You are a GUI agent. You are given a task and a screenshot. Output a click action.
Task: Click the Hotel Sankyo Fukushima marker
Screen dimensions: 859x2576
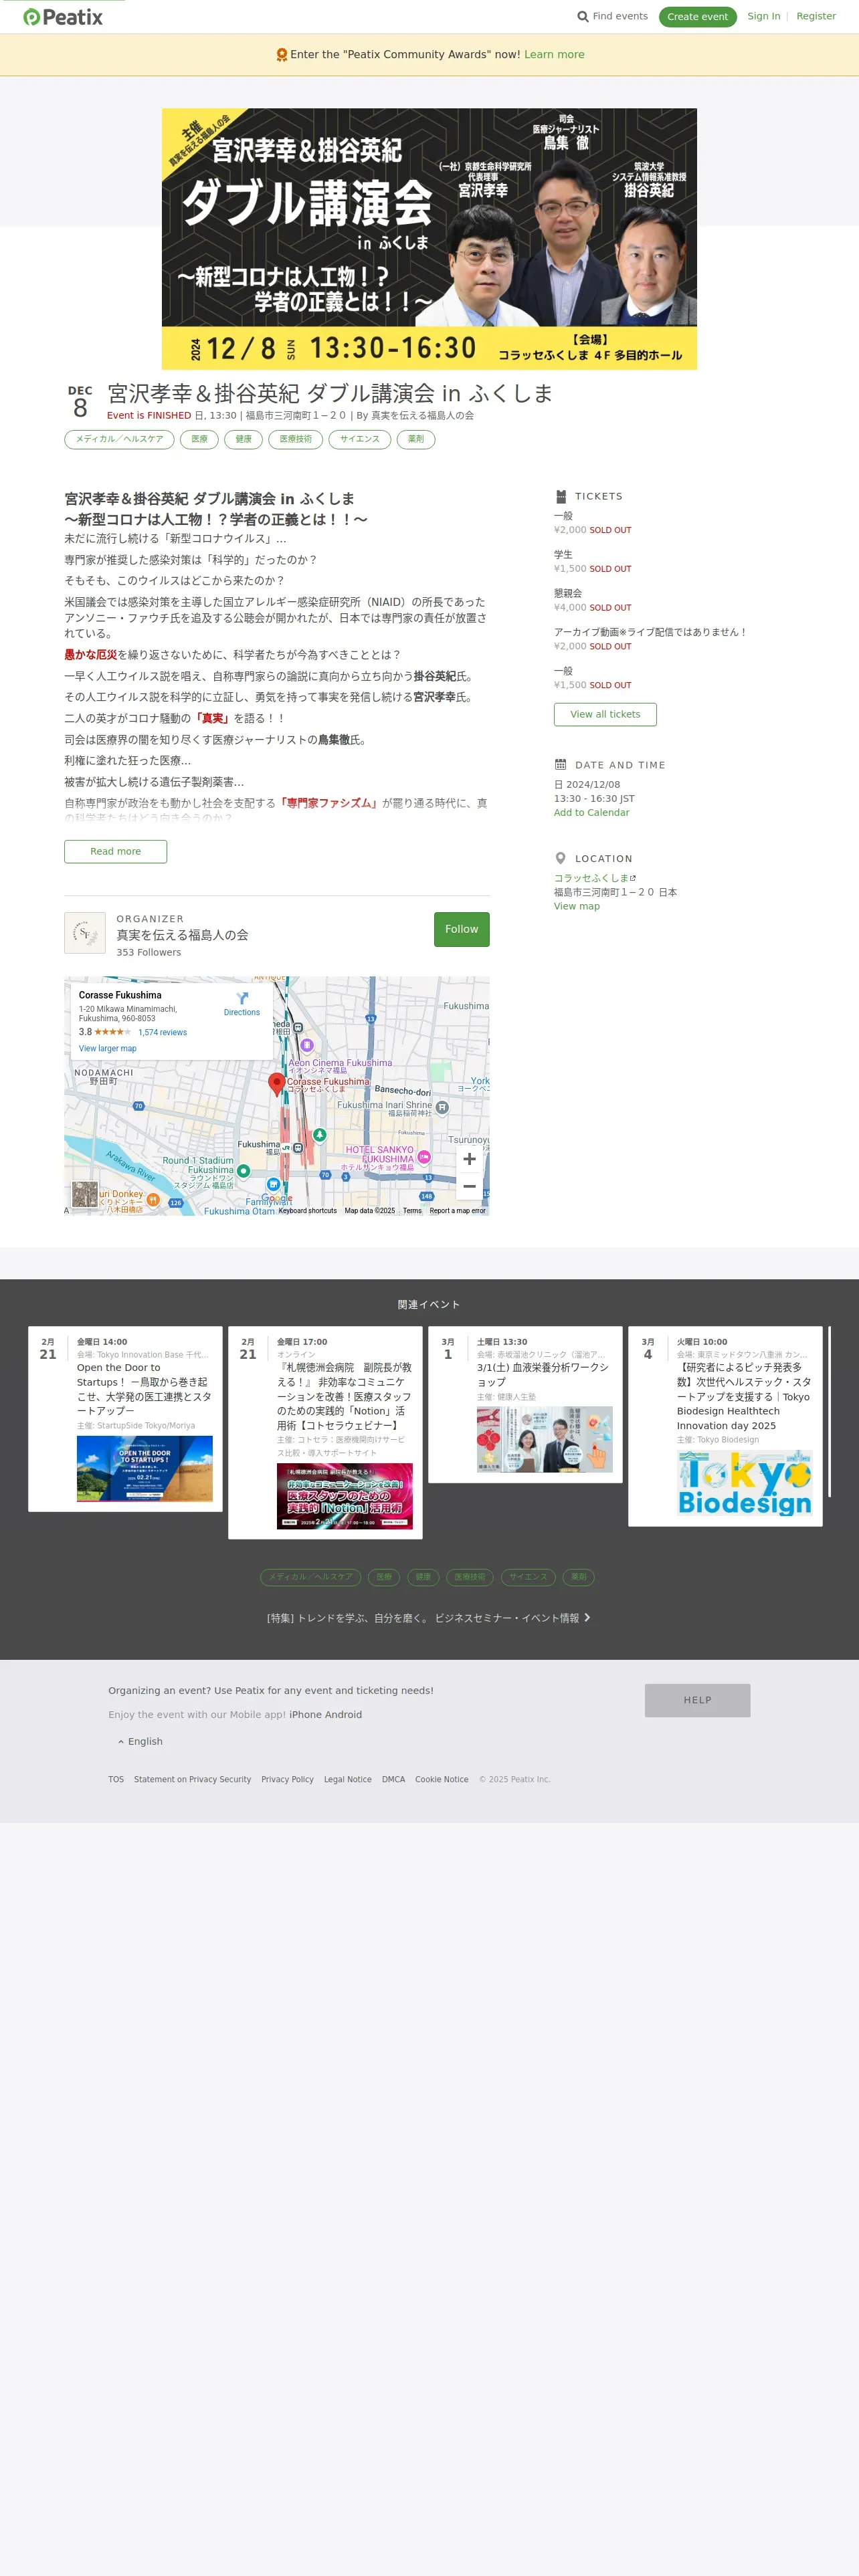tap(424, 1157)
